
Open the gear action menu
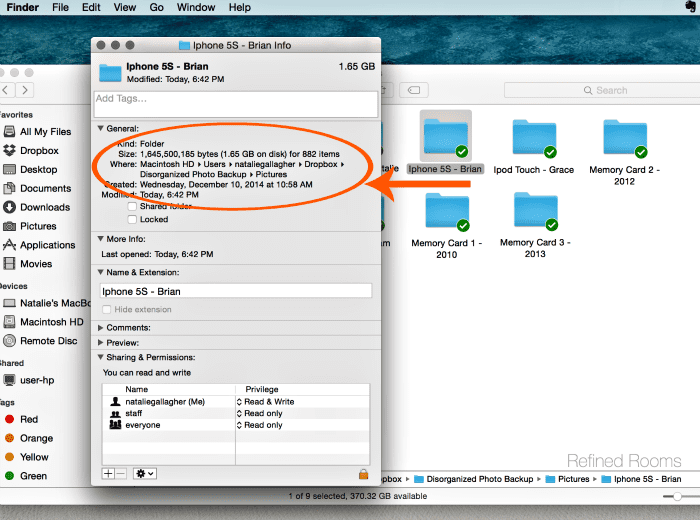click(x=145, y=474)
